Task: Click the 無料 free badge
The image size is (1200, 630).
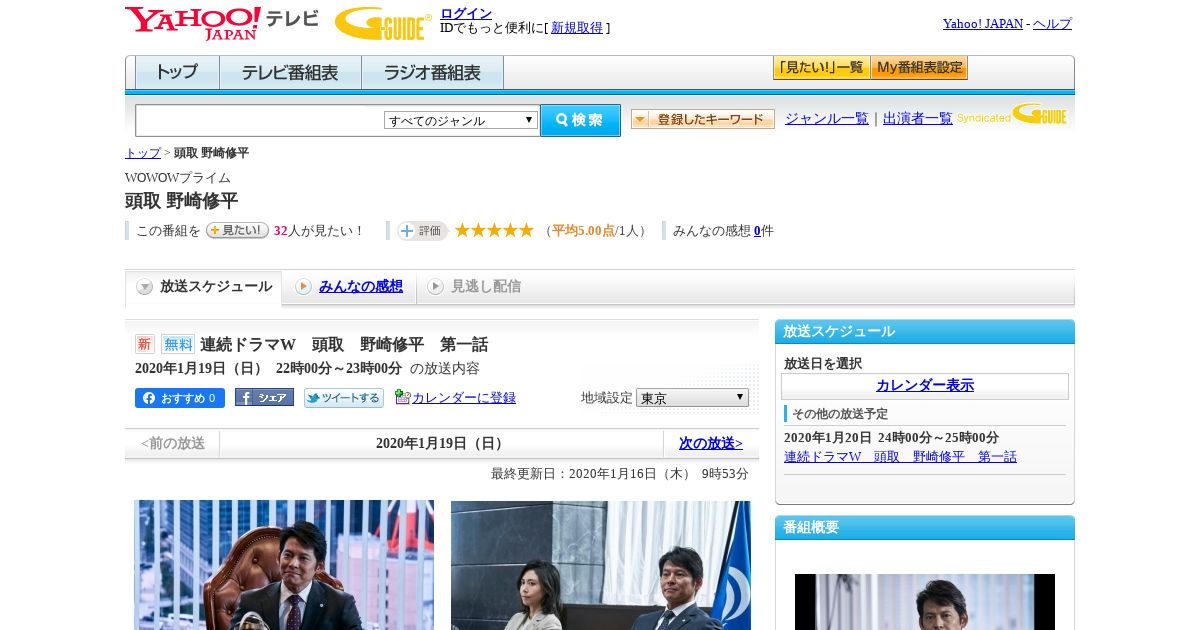Action: point(178,344)
